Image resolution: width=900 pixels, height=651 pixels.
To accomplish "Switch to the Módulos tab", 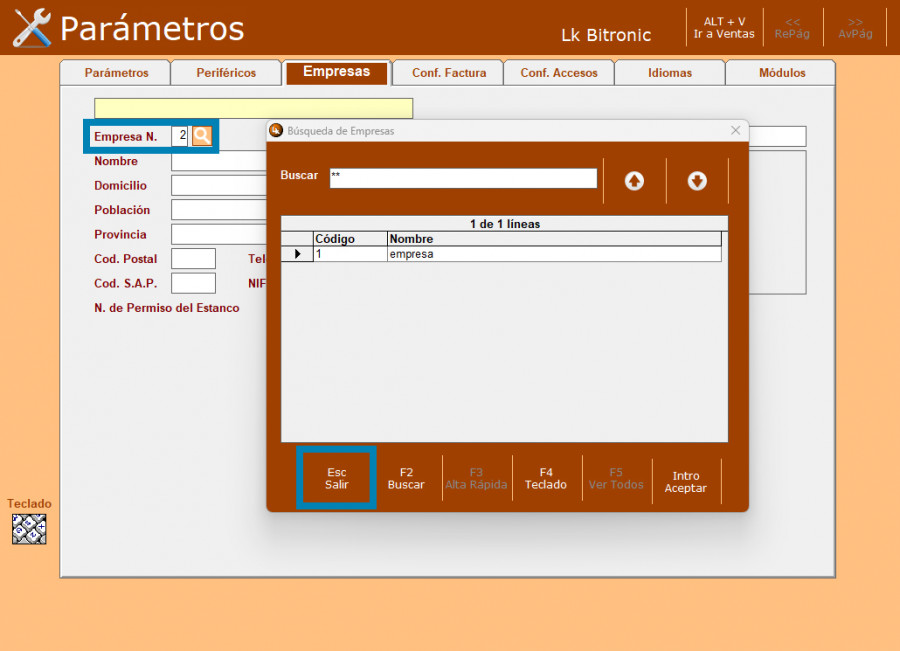I will click(781, 73).
